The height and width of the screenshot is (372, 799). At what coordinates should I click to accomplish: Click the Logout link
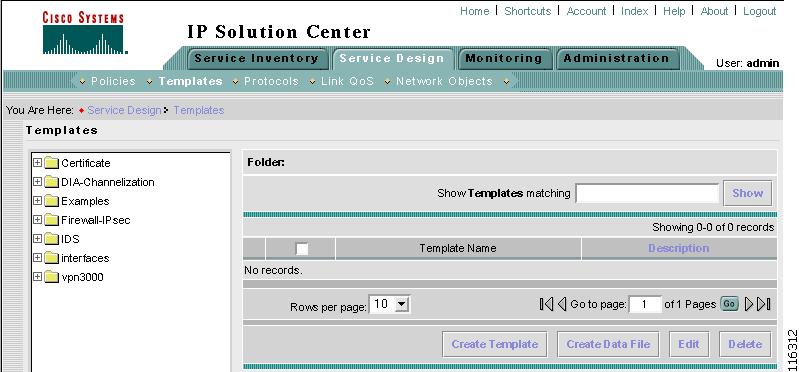coord(759,11)
